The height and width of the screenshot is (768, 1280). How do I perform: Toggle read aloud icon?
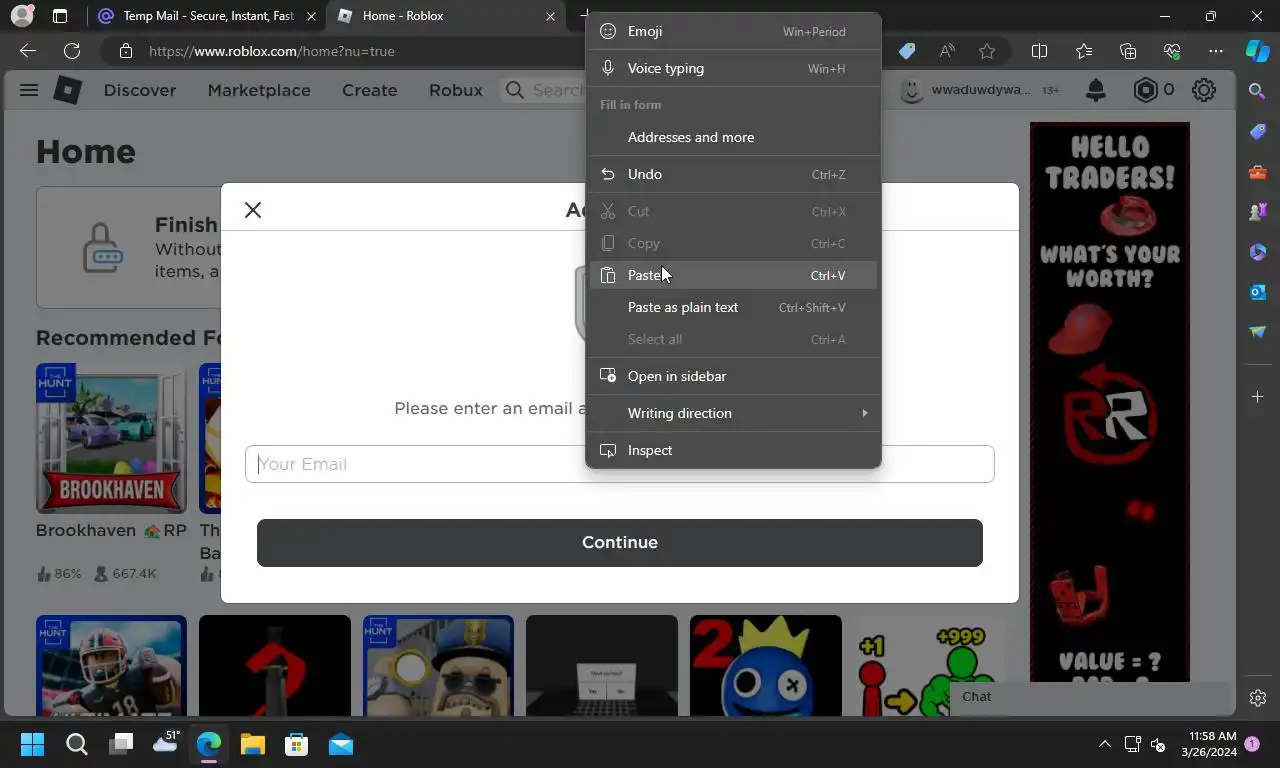tap(947, 51)
